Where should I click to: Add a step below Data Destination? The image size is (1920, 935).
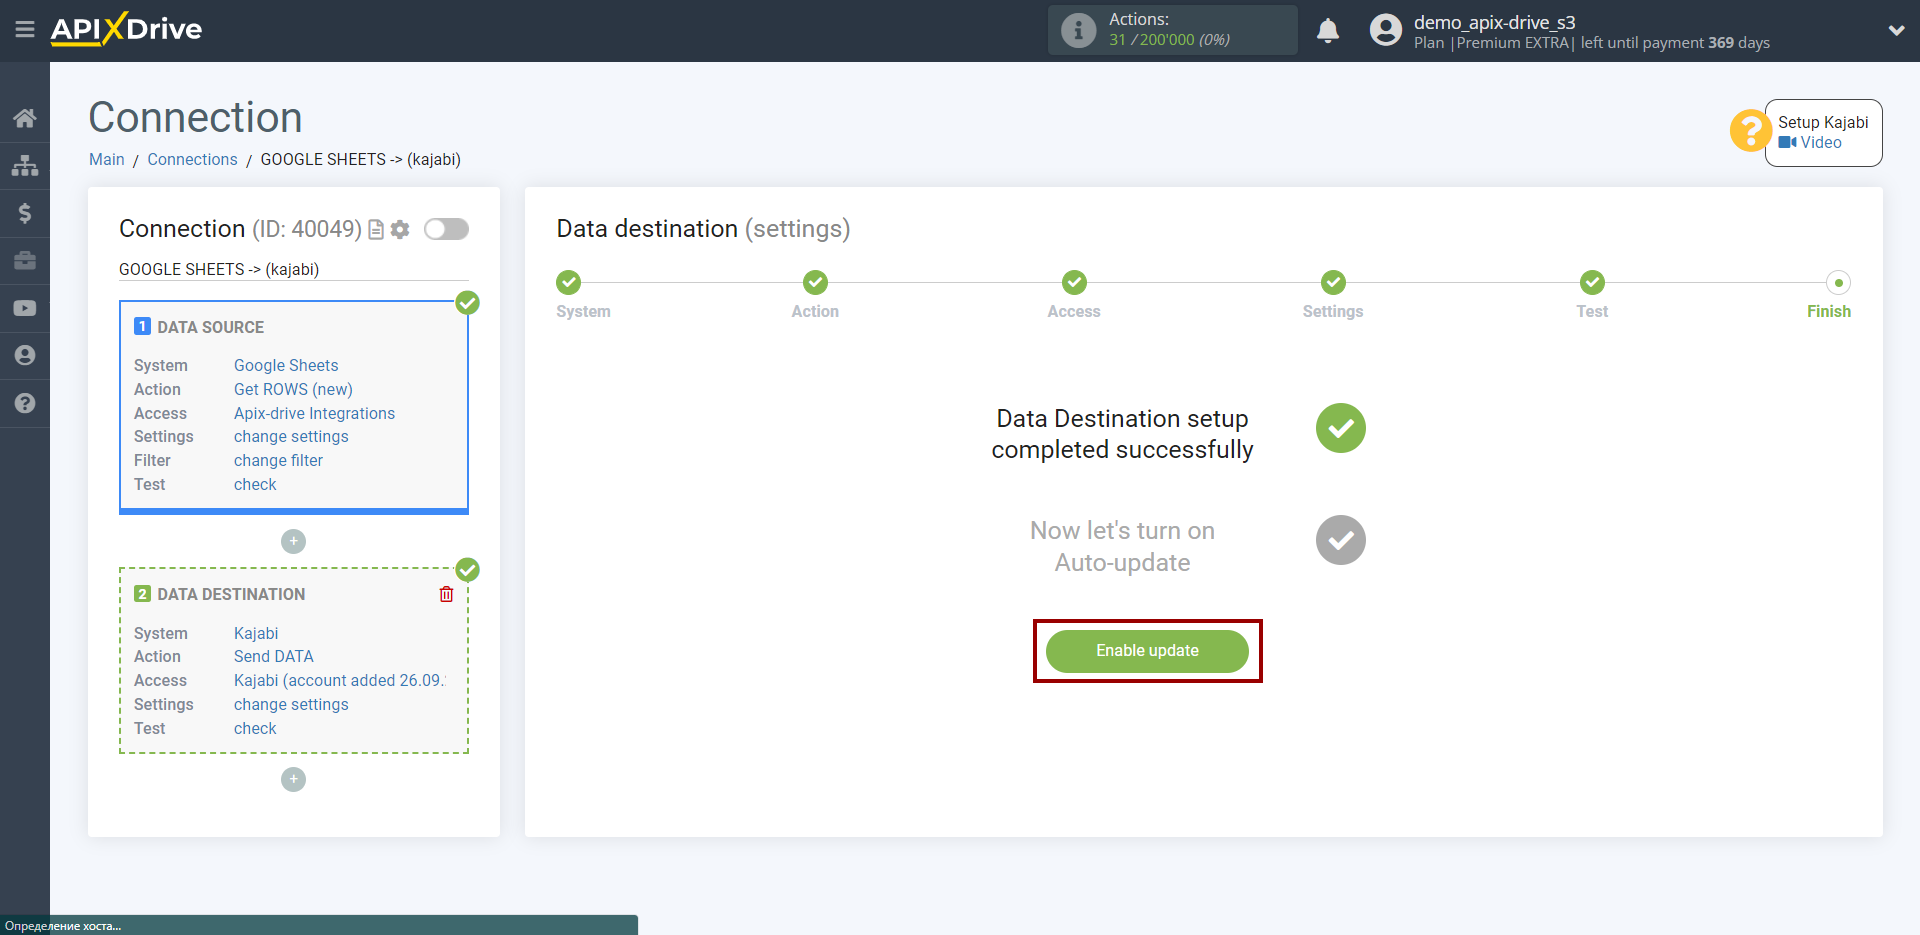293,779
